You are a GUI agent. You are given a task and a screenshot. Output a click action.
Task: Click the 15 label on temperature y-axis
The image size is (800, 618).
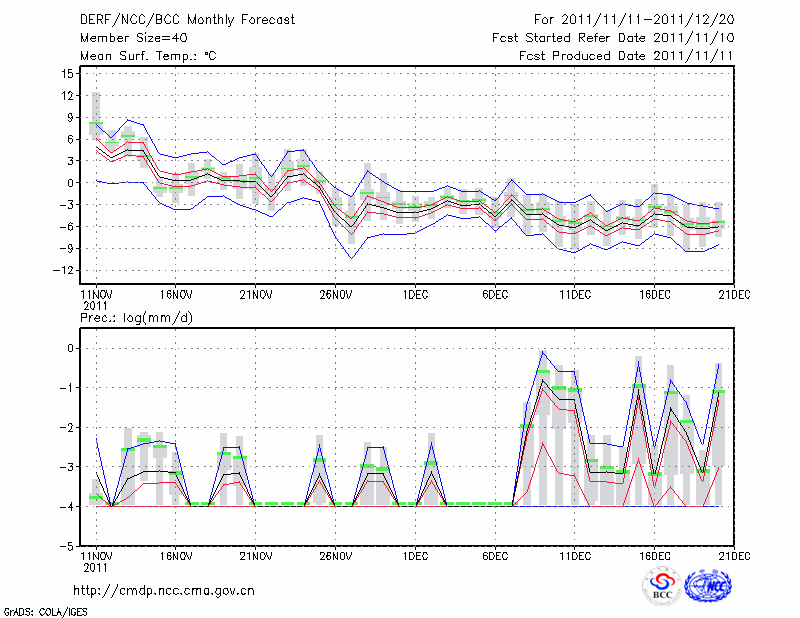point(68,74)
